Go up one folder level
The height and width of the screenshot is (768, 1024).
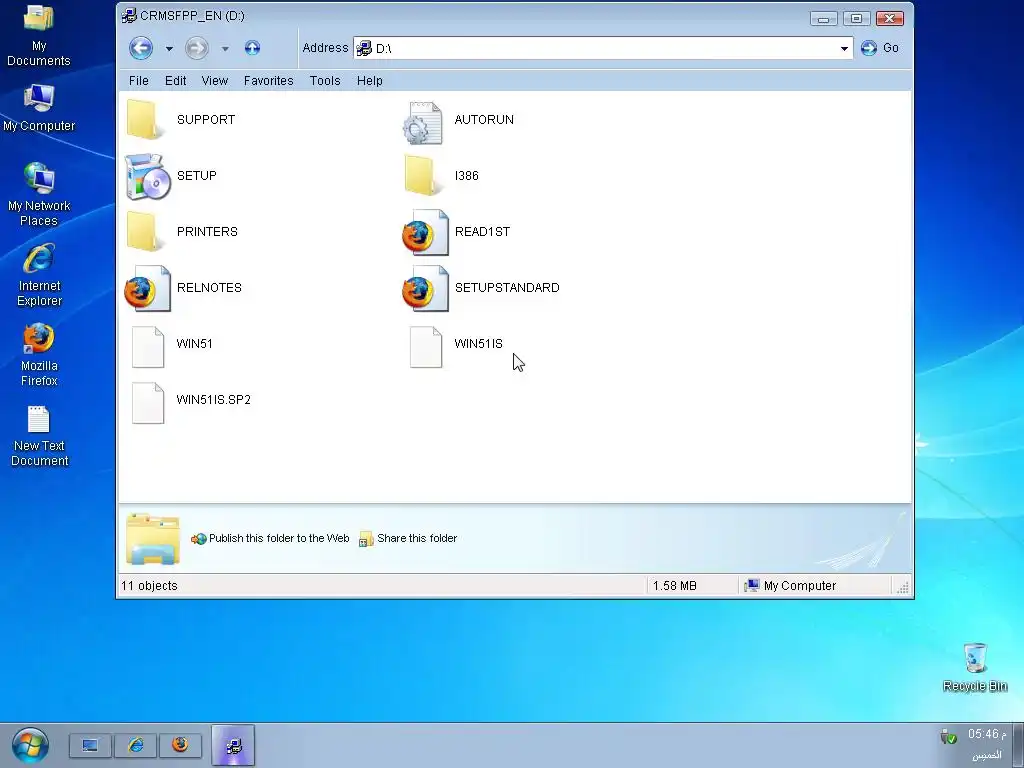coord(252,48)
